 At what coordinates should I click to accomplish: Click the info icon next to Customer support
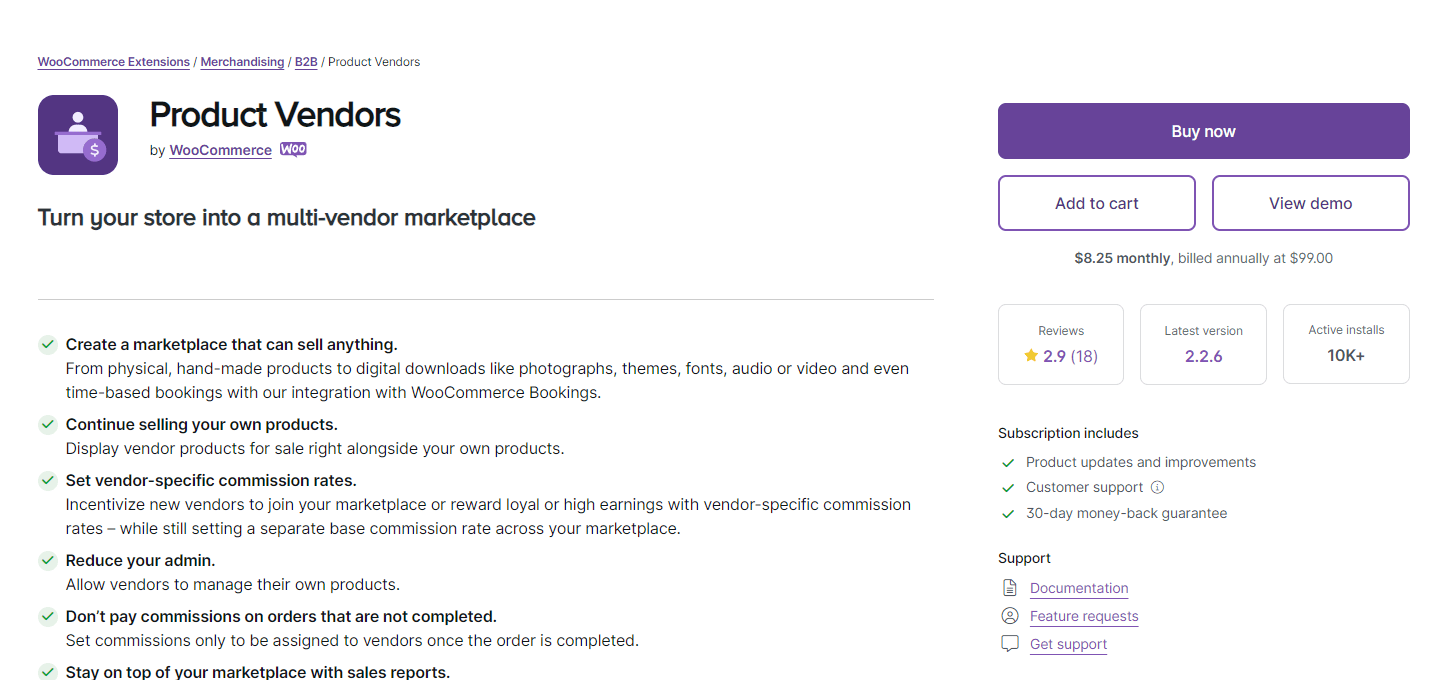pos(1158,488)
